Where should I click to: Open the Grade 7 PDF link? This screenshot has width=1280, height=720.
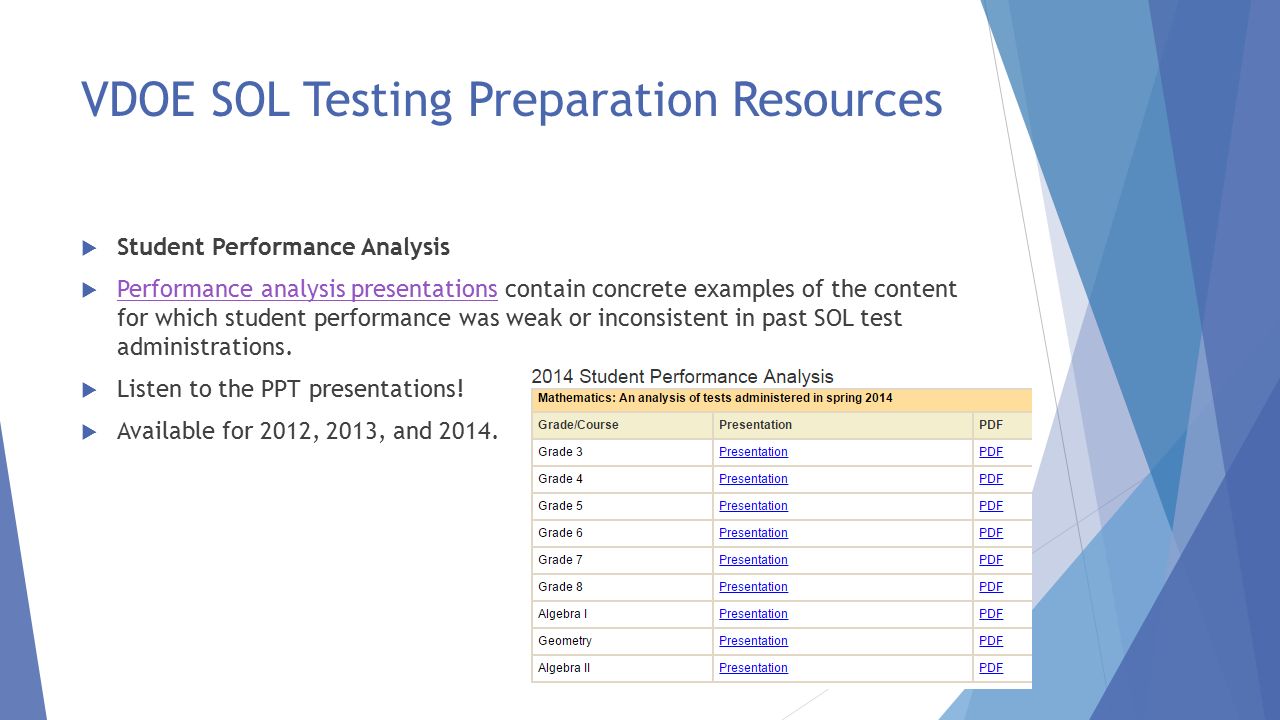click(991, 560)
